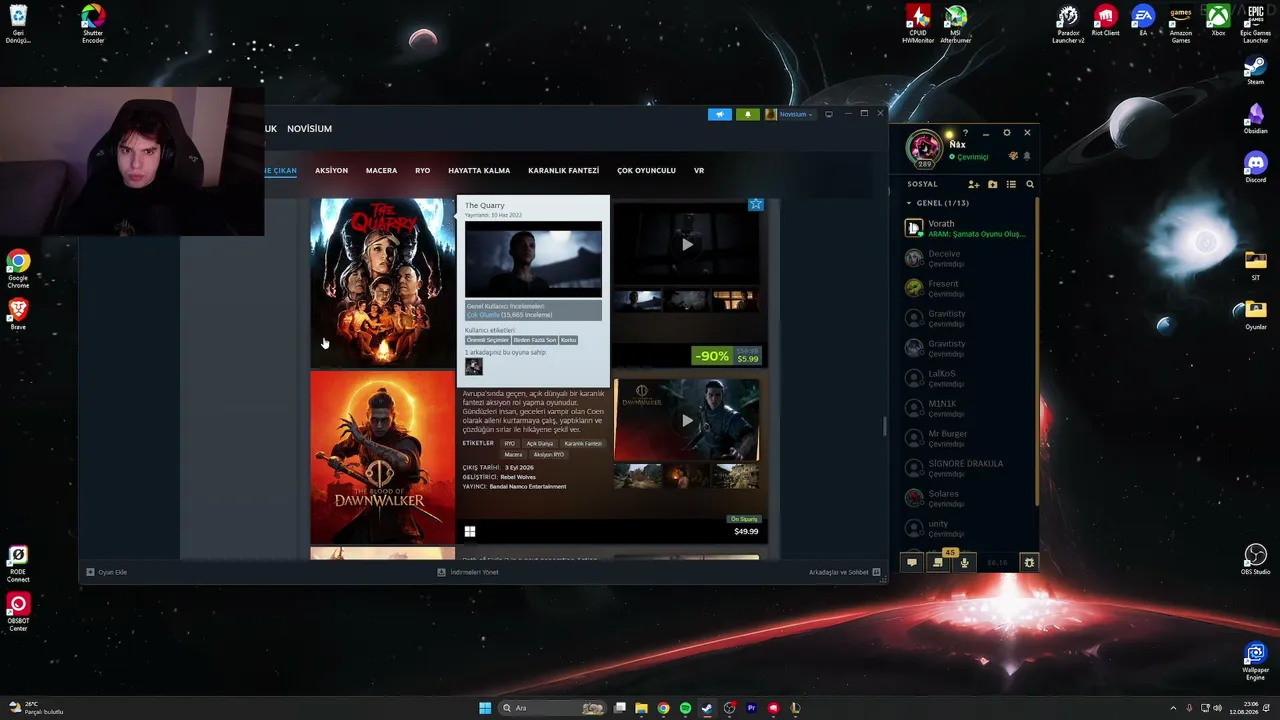
Task: Click the -90% $5.99 price button
Action: [727, 356]
